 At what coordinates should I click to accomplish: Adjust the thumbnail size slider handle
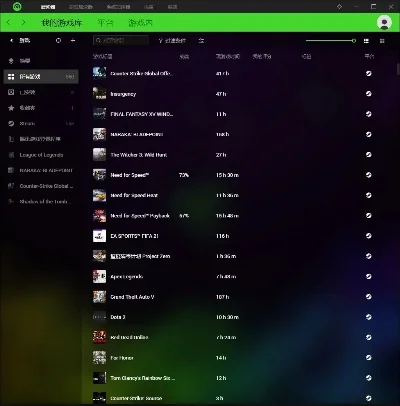click(354, 41)
